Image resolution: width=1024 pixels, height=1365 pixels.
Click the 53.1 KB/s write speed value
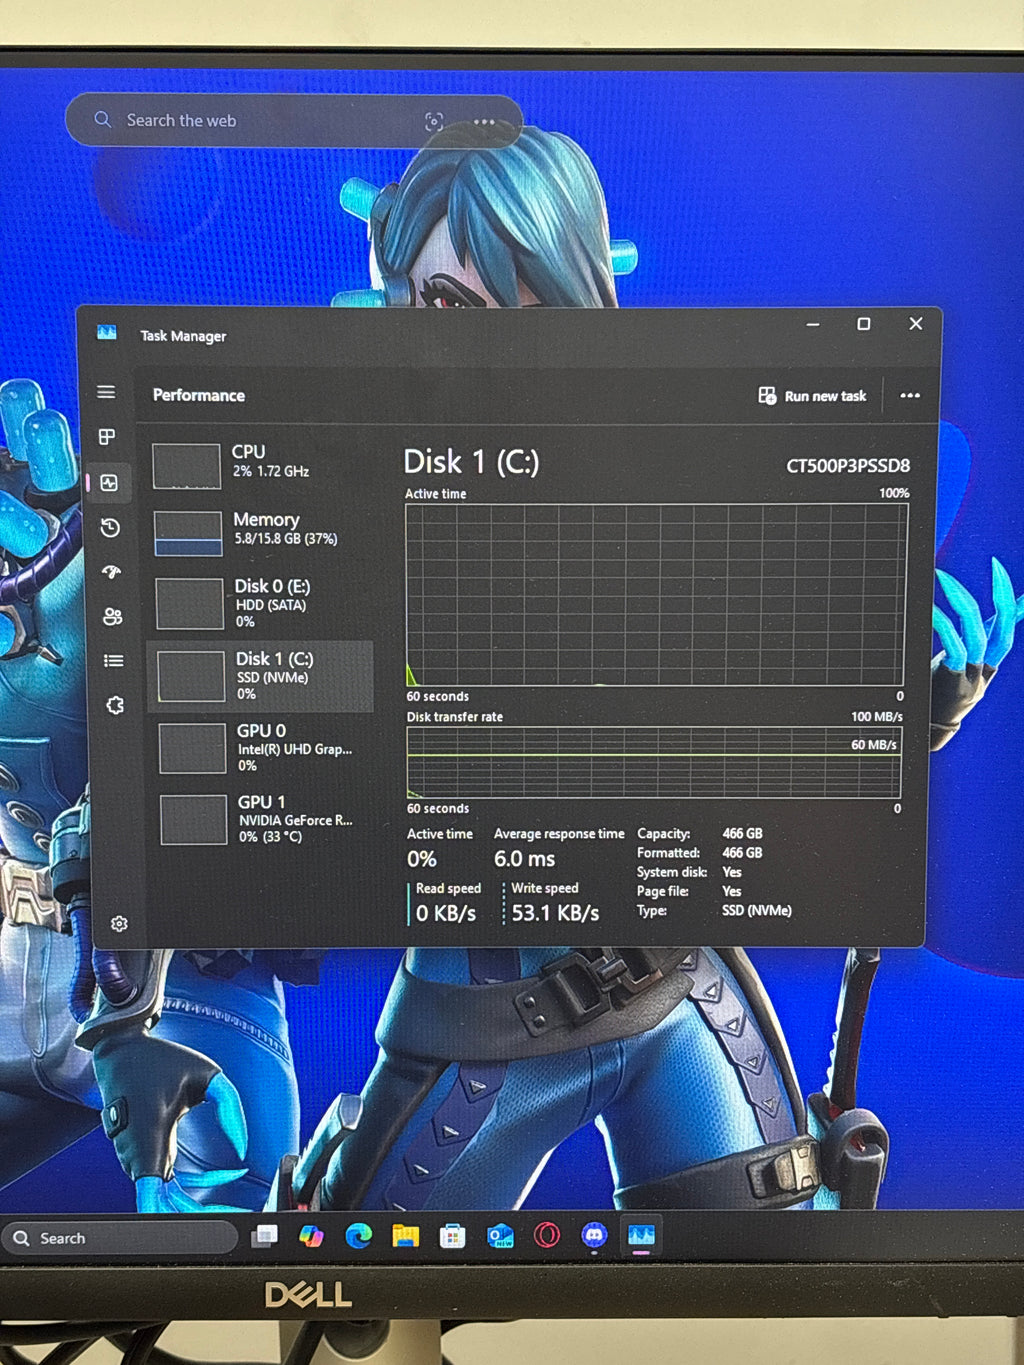(555, 913)
